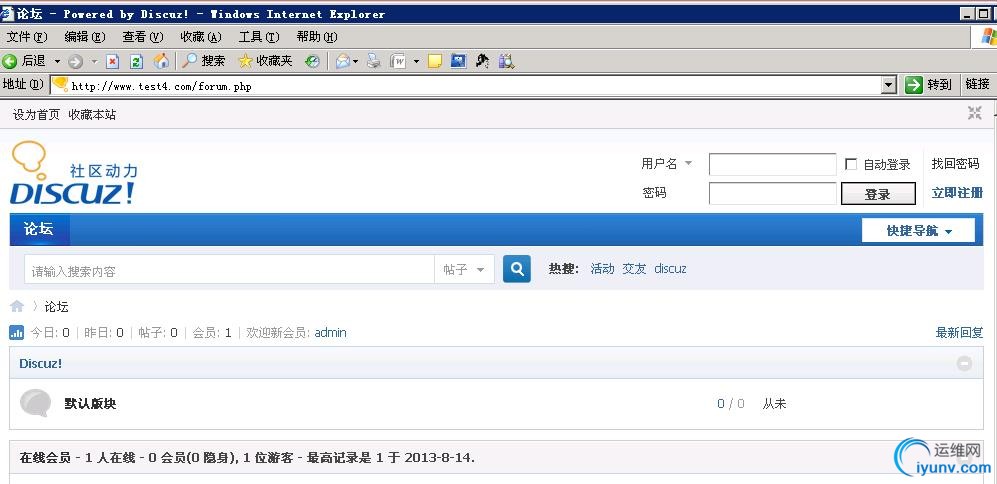
Task: Click the IE Back (后退) button
Action: pos(25,61)
